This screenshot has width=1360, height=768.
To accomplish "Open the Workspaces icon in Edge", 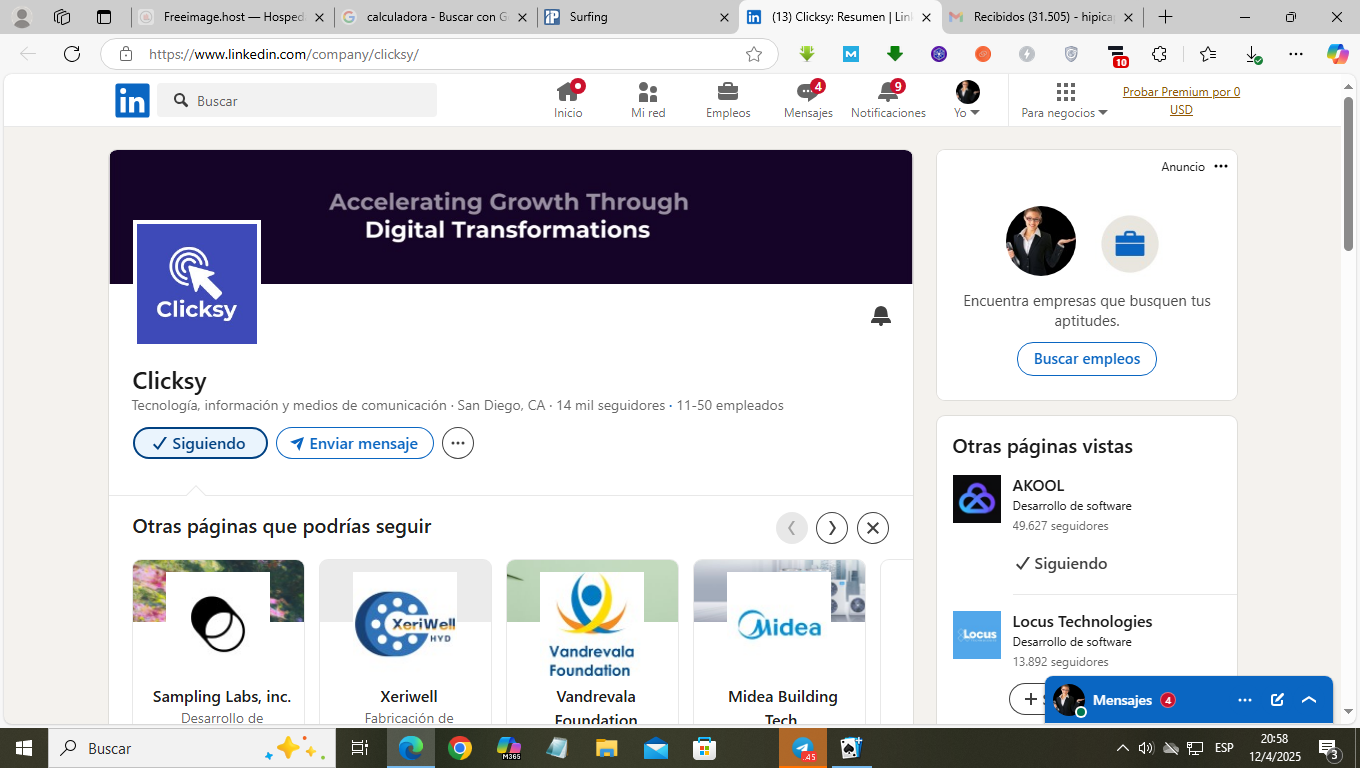I will [62, 17].
